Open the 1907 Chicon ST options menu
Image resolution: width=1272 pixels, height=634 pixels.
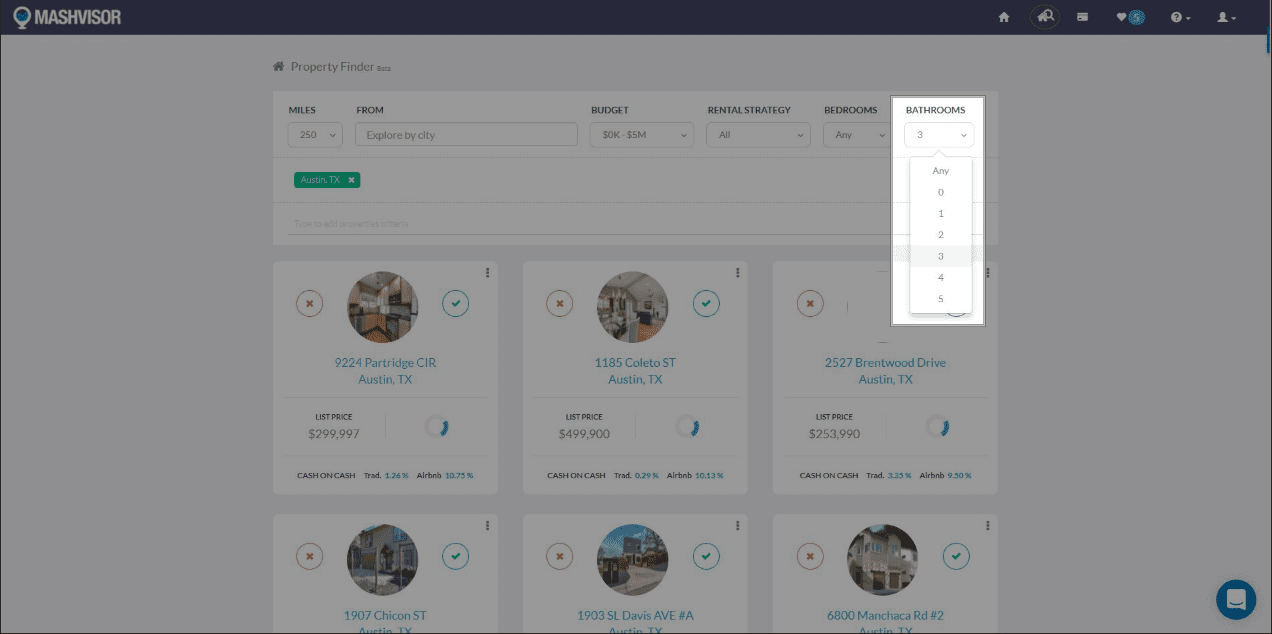(x=487, y=524)
